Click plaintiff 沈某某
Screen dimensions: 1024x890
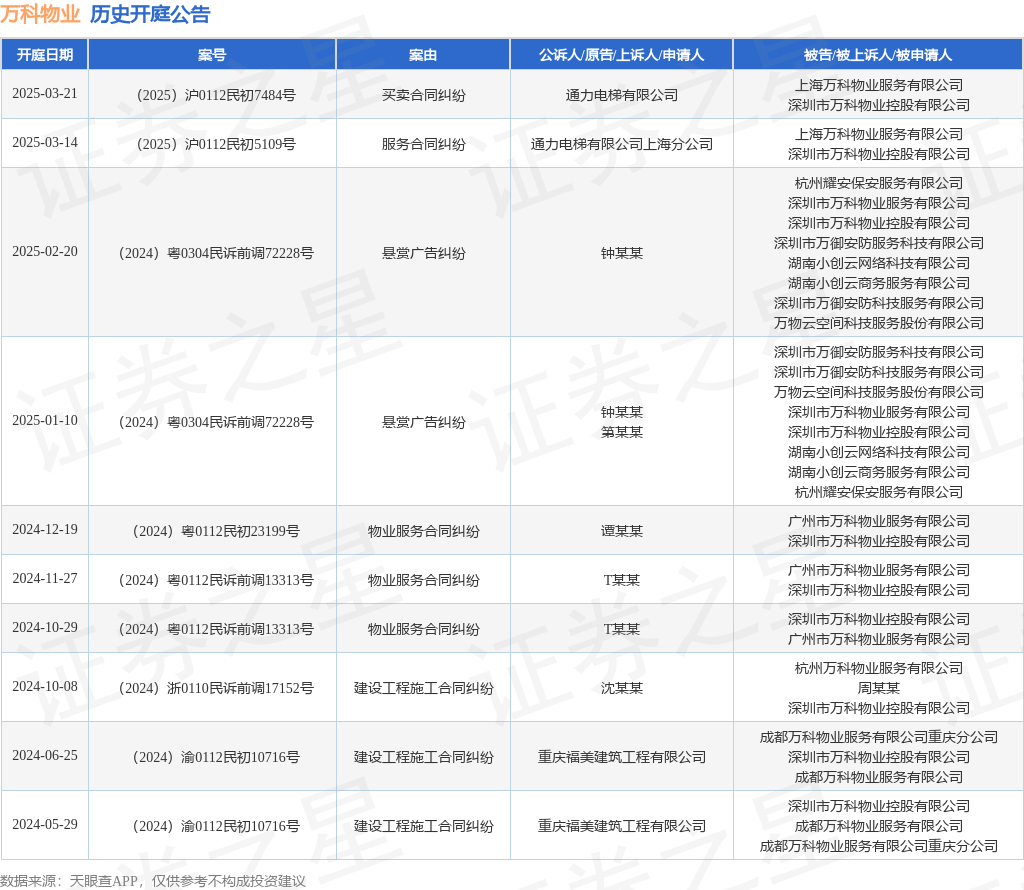click(x=622, y=688)
